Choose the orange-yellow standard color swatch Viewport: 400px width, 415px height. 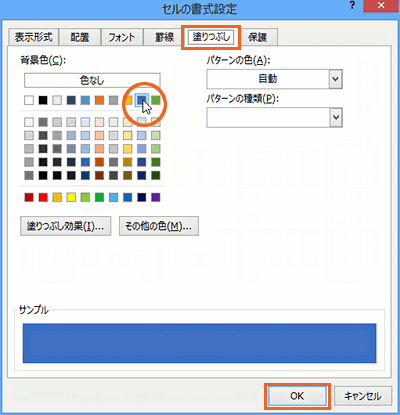click(x=57, y=197)
